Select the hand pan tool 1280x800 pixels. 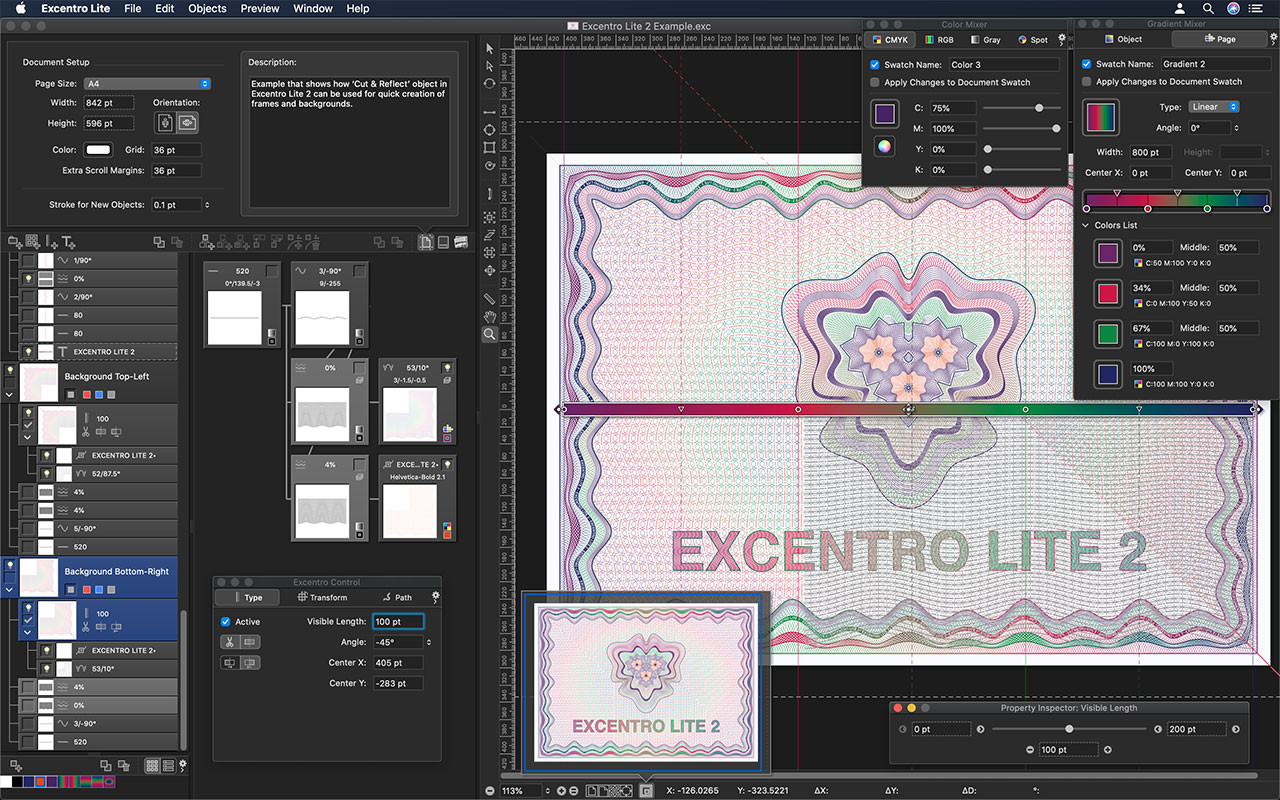point(489,316)
